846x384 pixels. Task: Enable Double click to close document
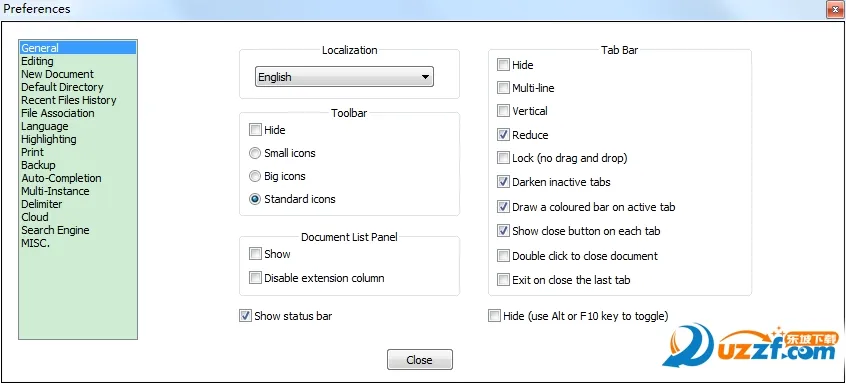pyautogui.click(x=503, y=256)
